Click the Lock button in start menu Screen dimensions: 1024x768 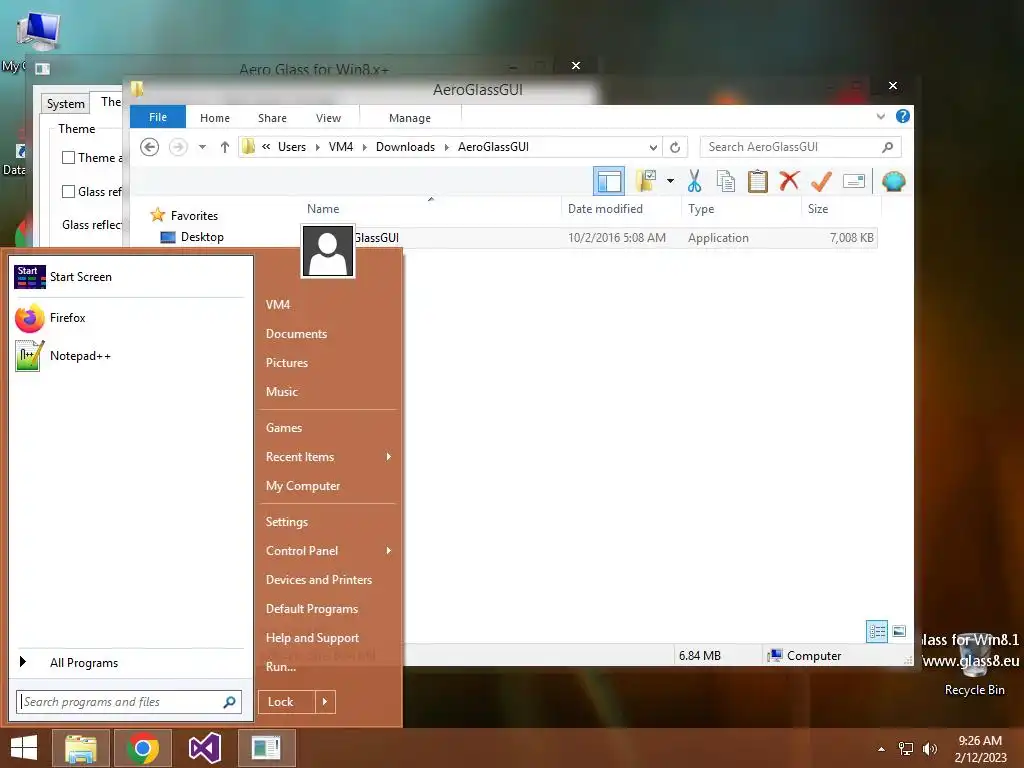287,702
